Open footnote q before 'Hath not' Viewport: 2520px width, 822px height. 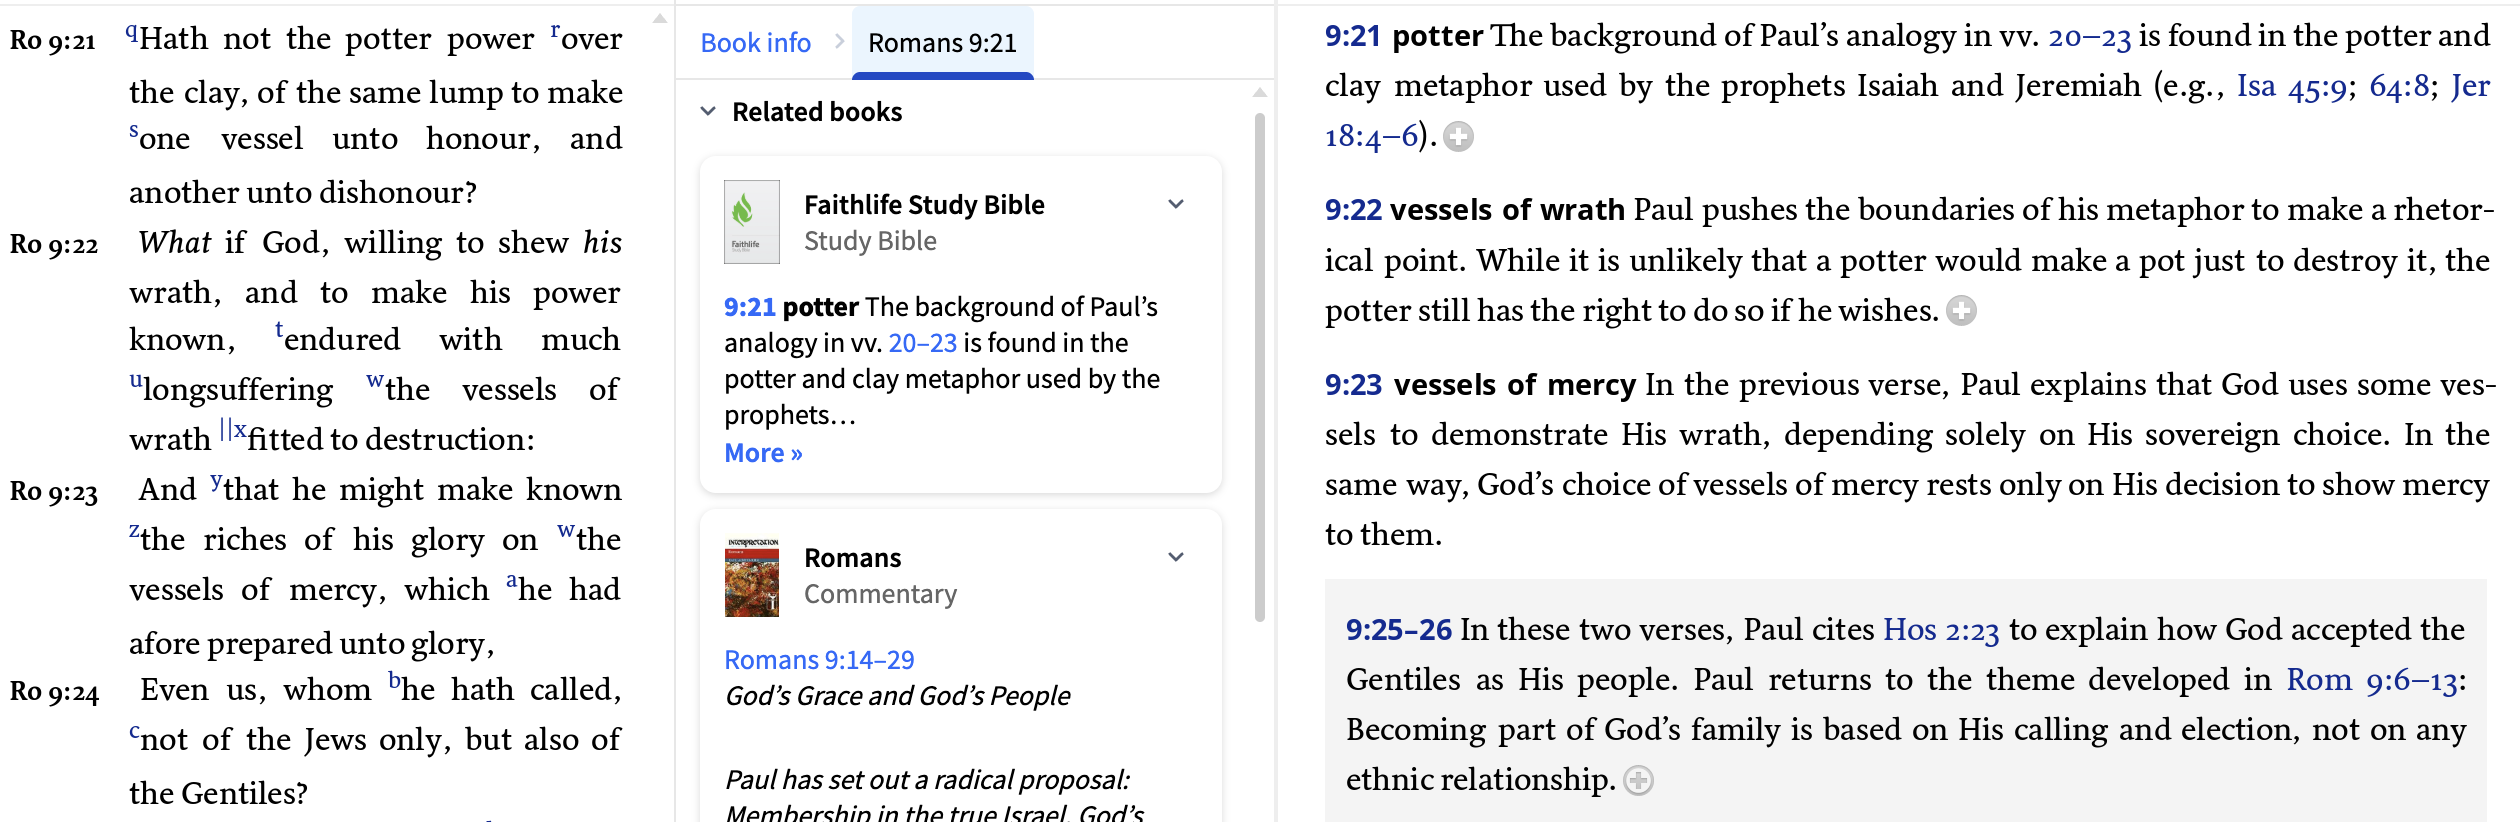click(x=132, y=32)
